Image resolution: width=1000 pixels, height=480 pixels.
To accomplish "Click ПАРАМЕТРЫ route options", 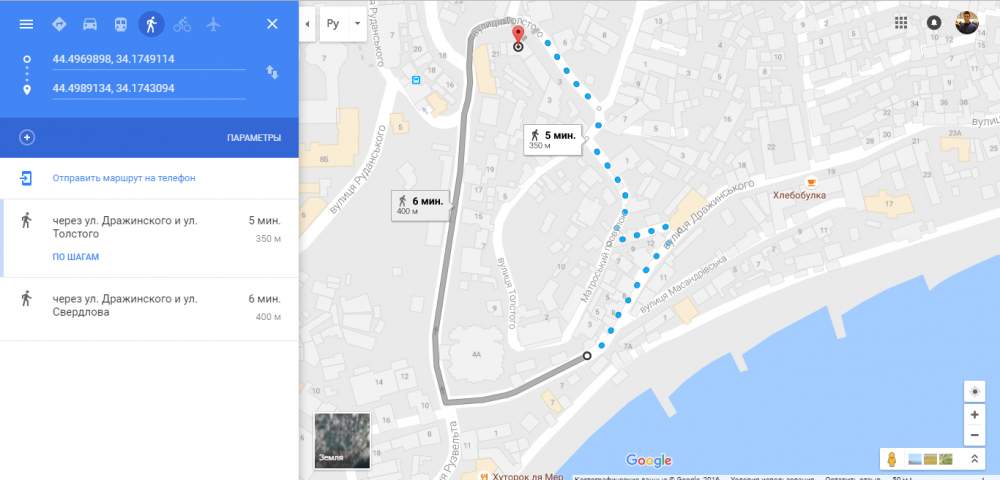I will [254, 138].
